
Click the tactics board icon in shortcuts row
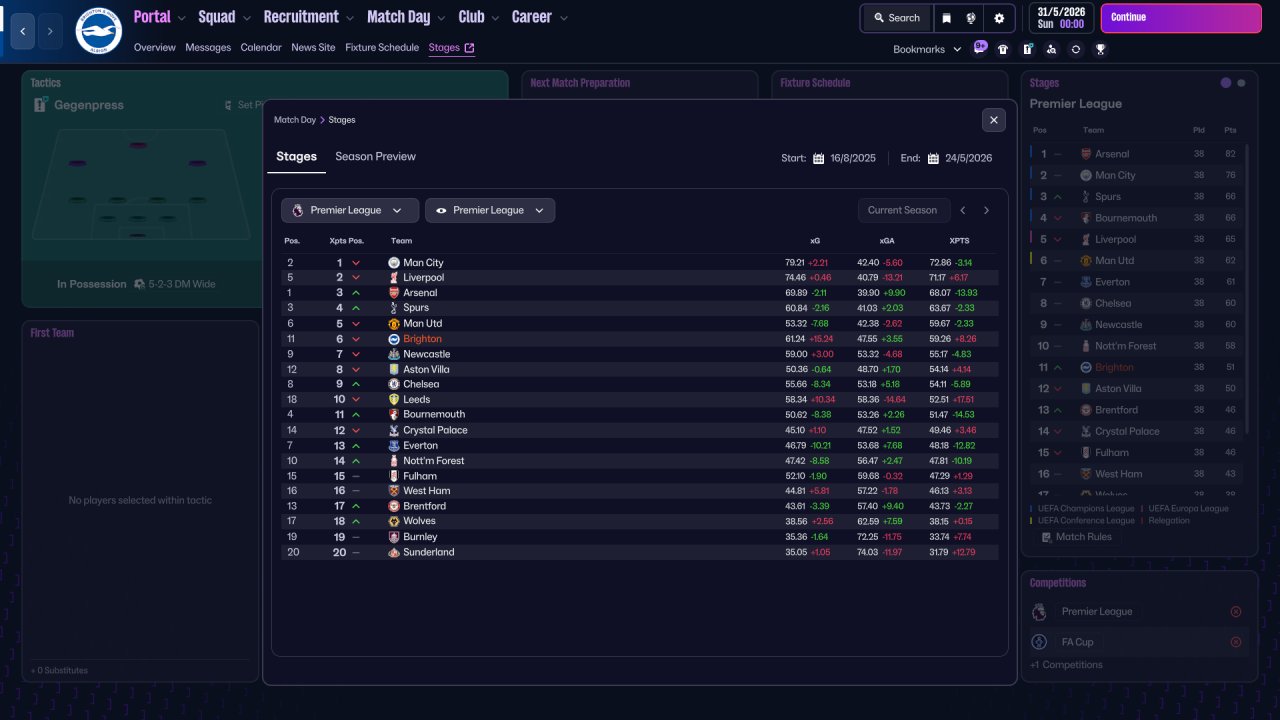coord(1027,49)
